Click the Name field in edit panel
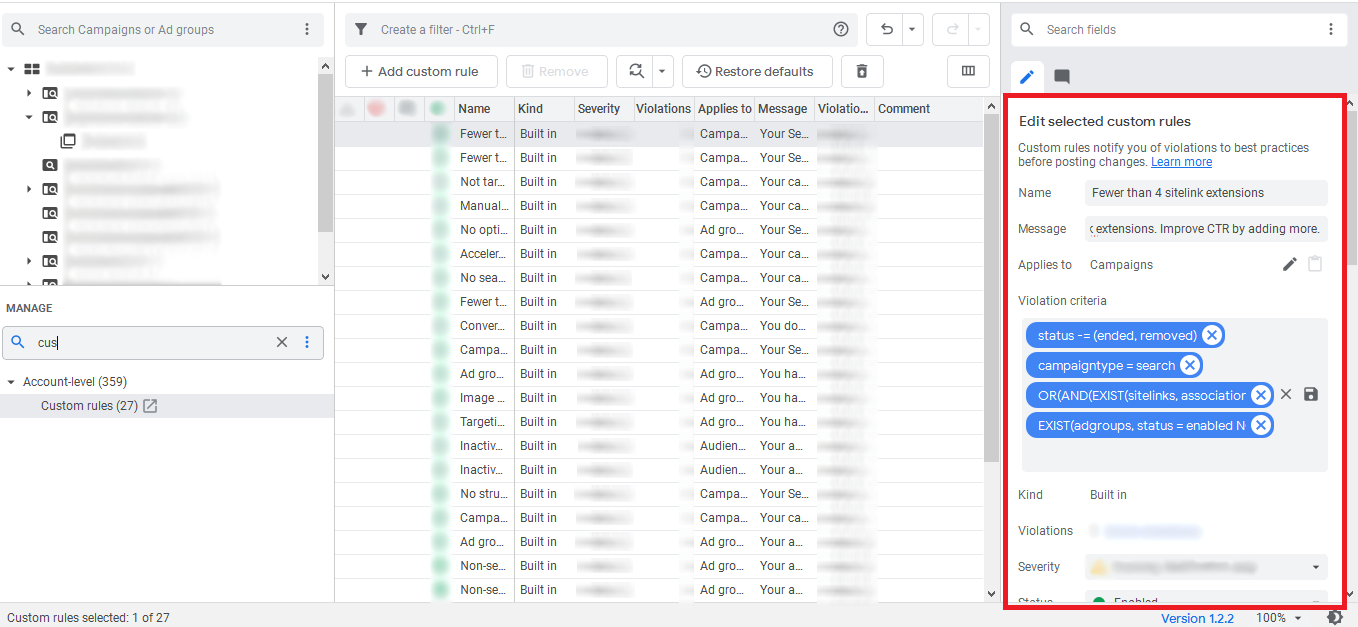 1205,193
